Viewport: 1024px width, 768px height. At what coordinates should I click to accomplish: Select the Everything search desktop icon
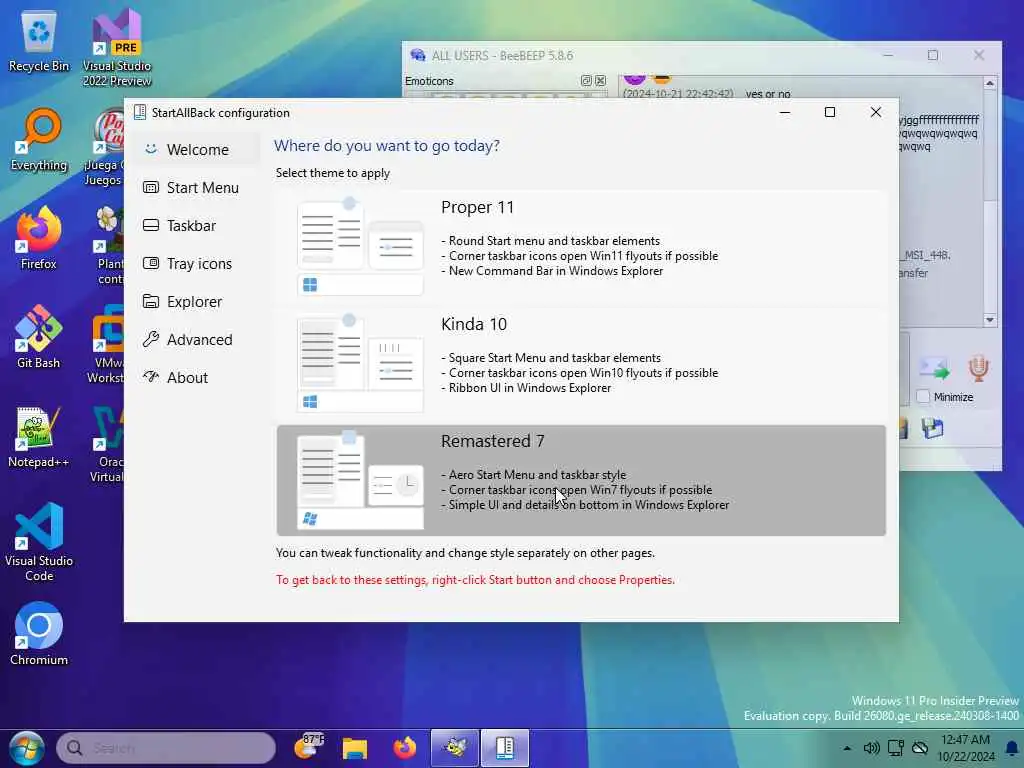point(39,141)
